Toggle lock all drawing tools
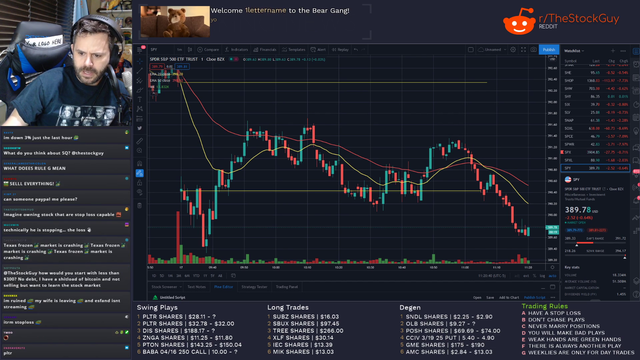This screenshot has width=640, height=360. (140, 182)
